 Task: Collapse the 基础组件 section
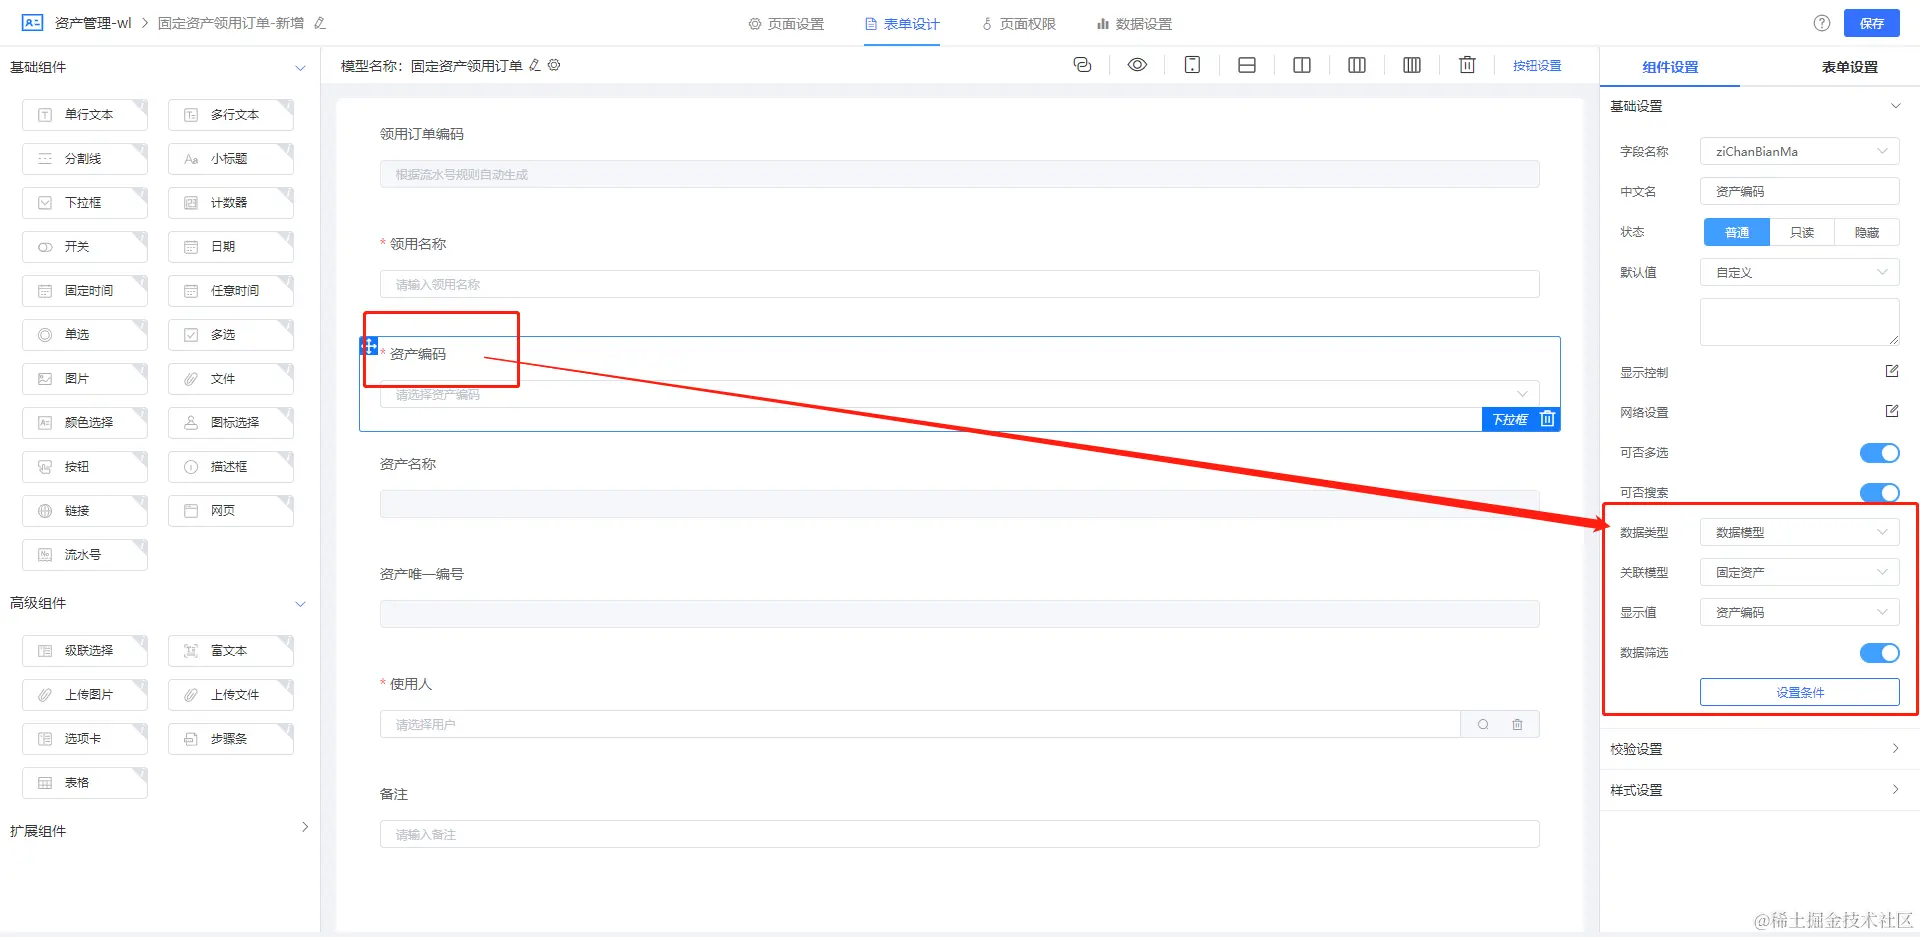pos(300,68)
